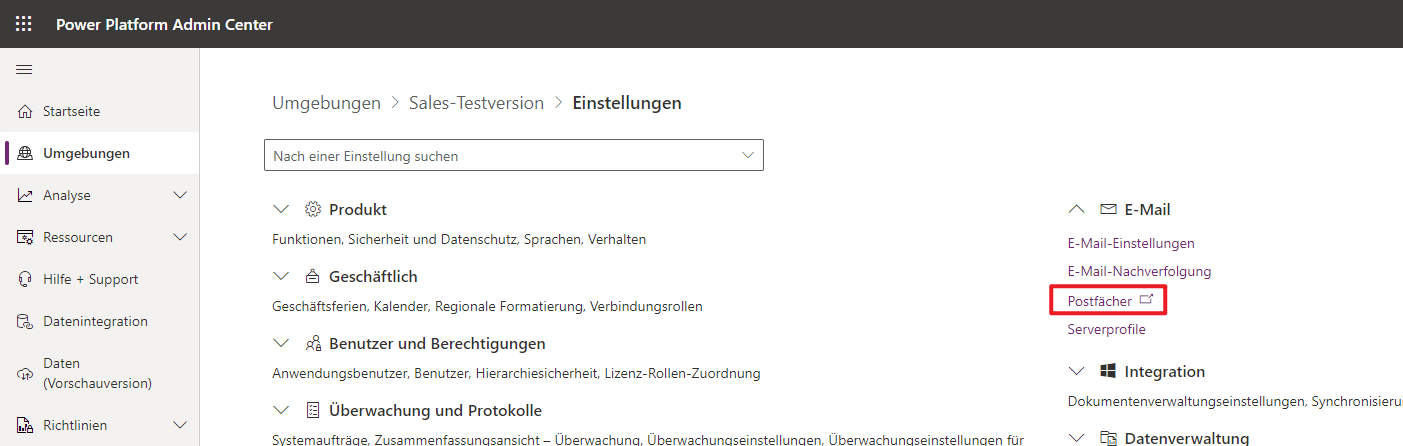
Task: Collapse the E-Mail section chevron
Action: 1077,209
